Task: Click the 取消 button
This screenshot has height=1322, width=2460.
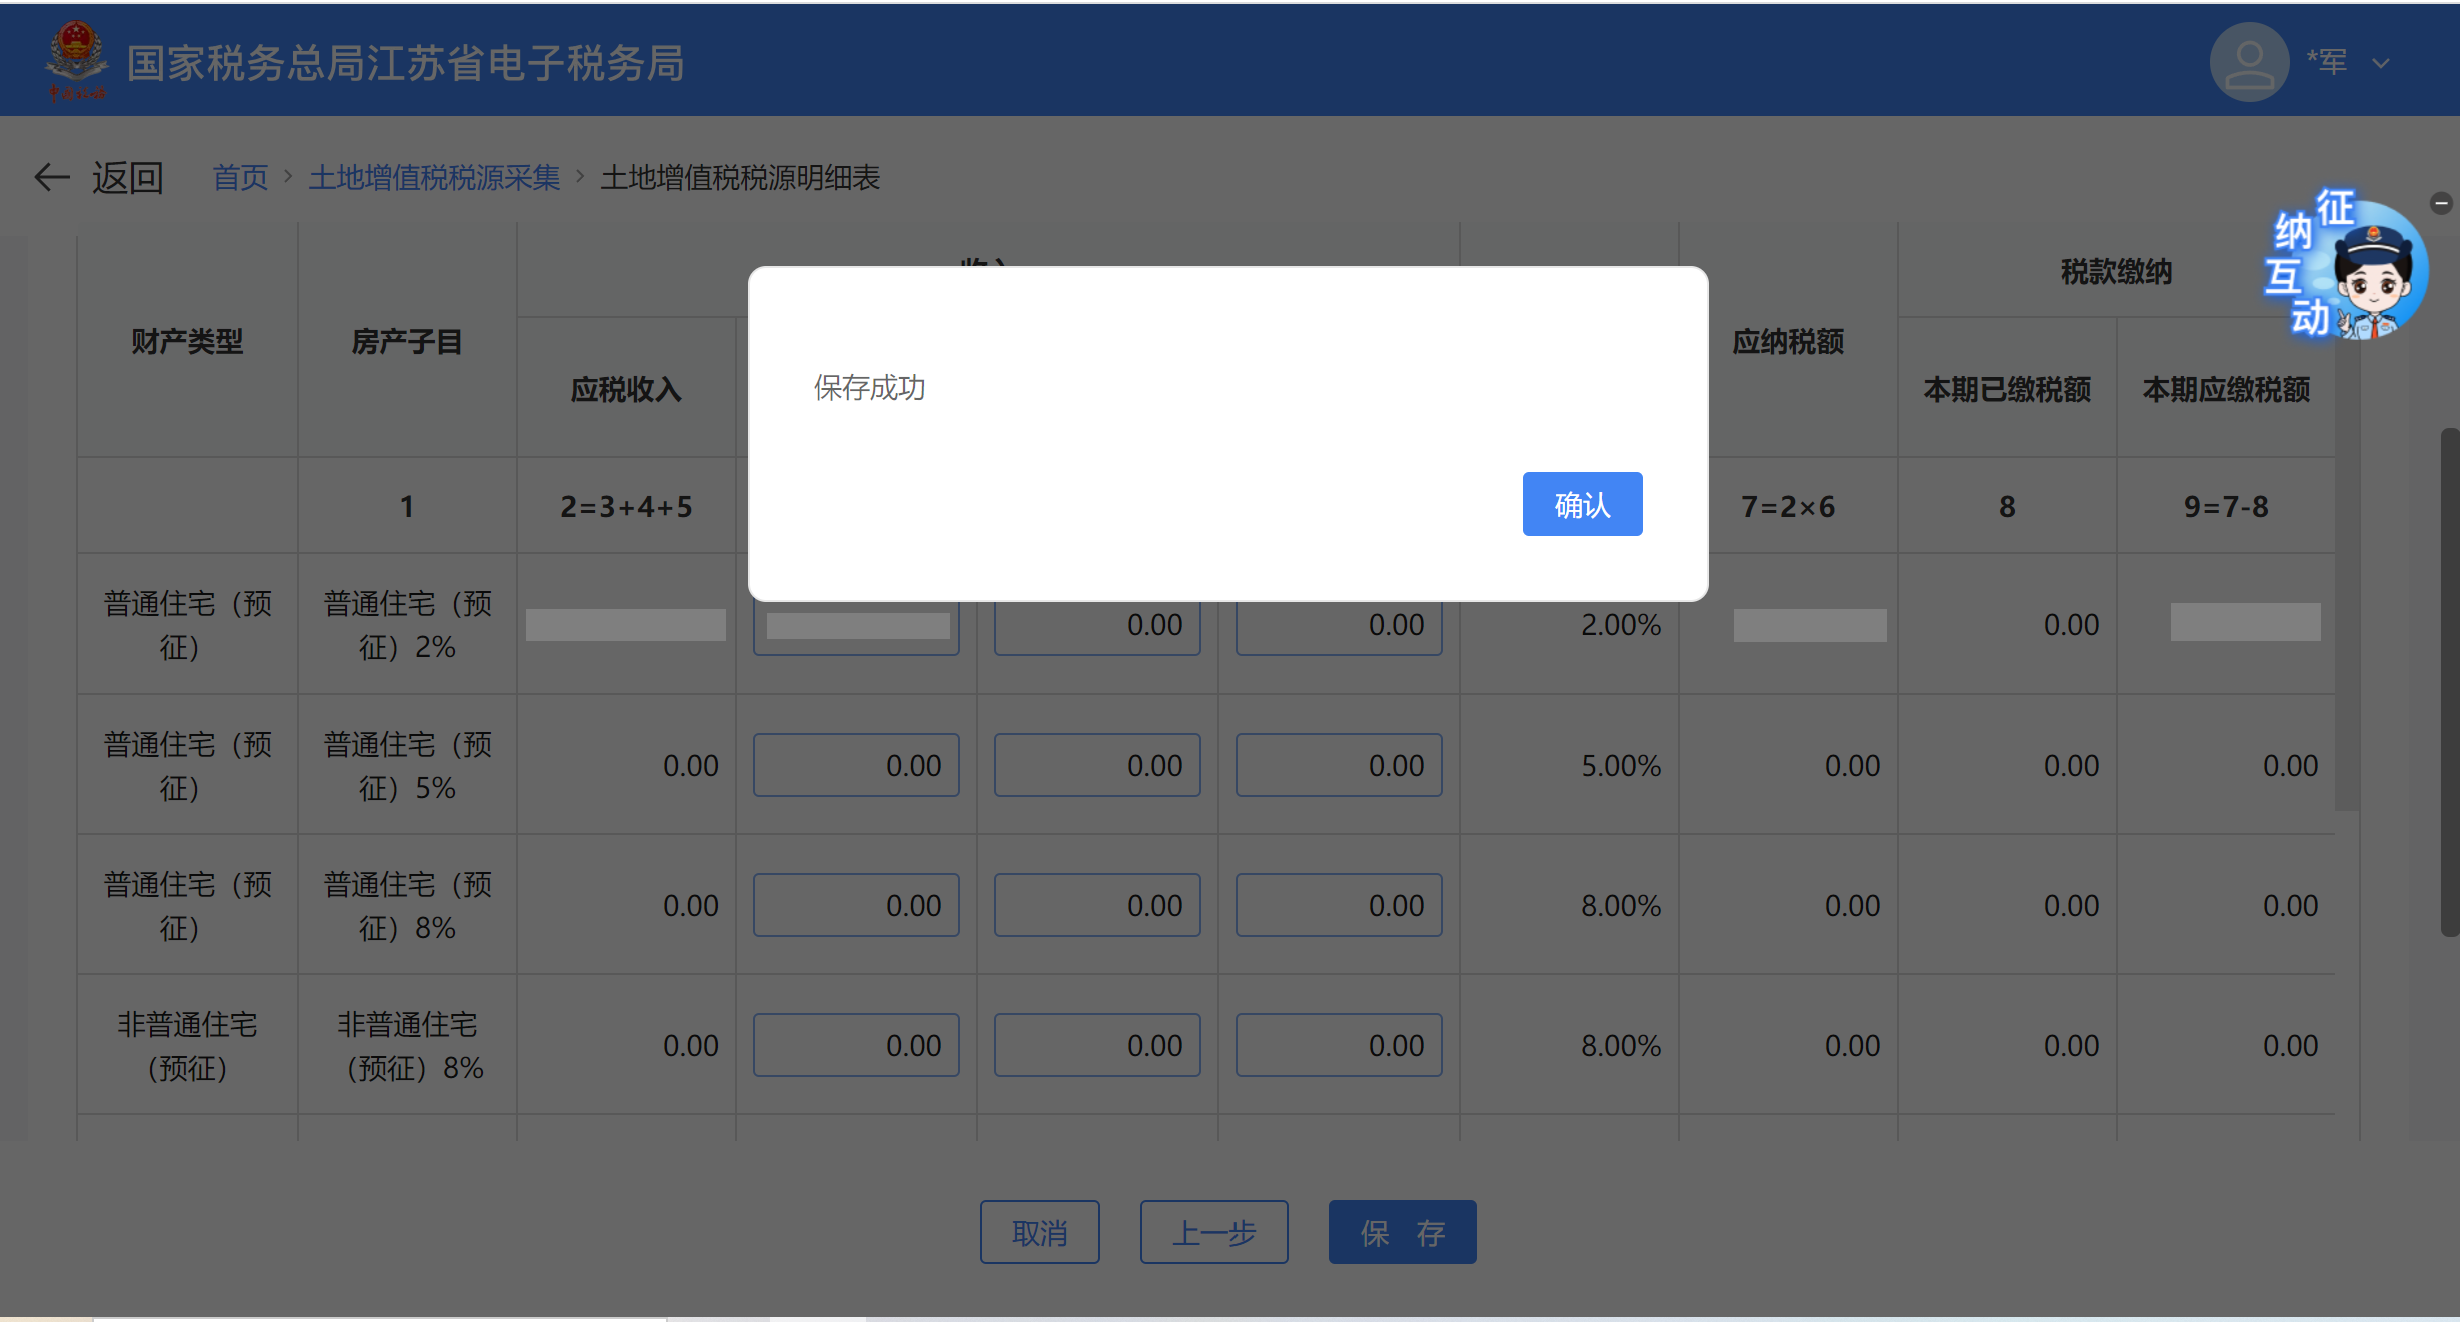Action: (x=1039, y=1232)
